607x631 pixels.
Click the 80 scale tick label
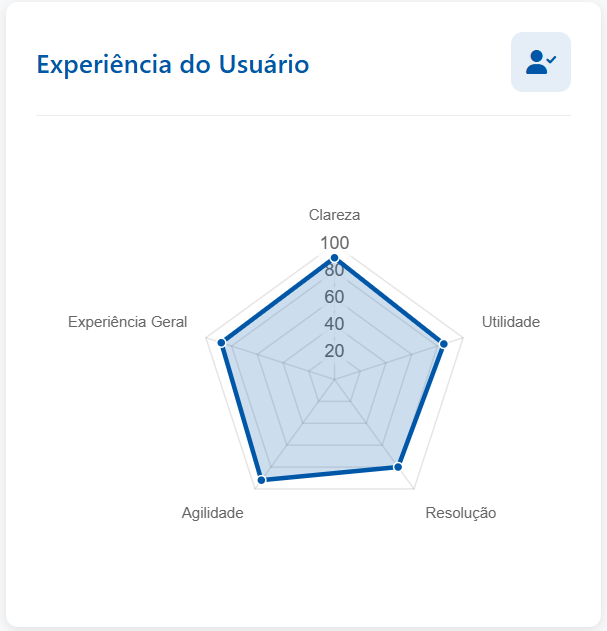point(334,270)
